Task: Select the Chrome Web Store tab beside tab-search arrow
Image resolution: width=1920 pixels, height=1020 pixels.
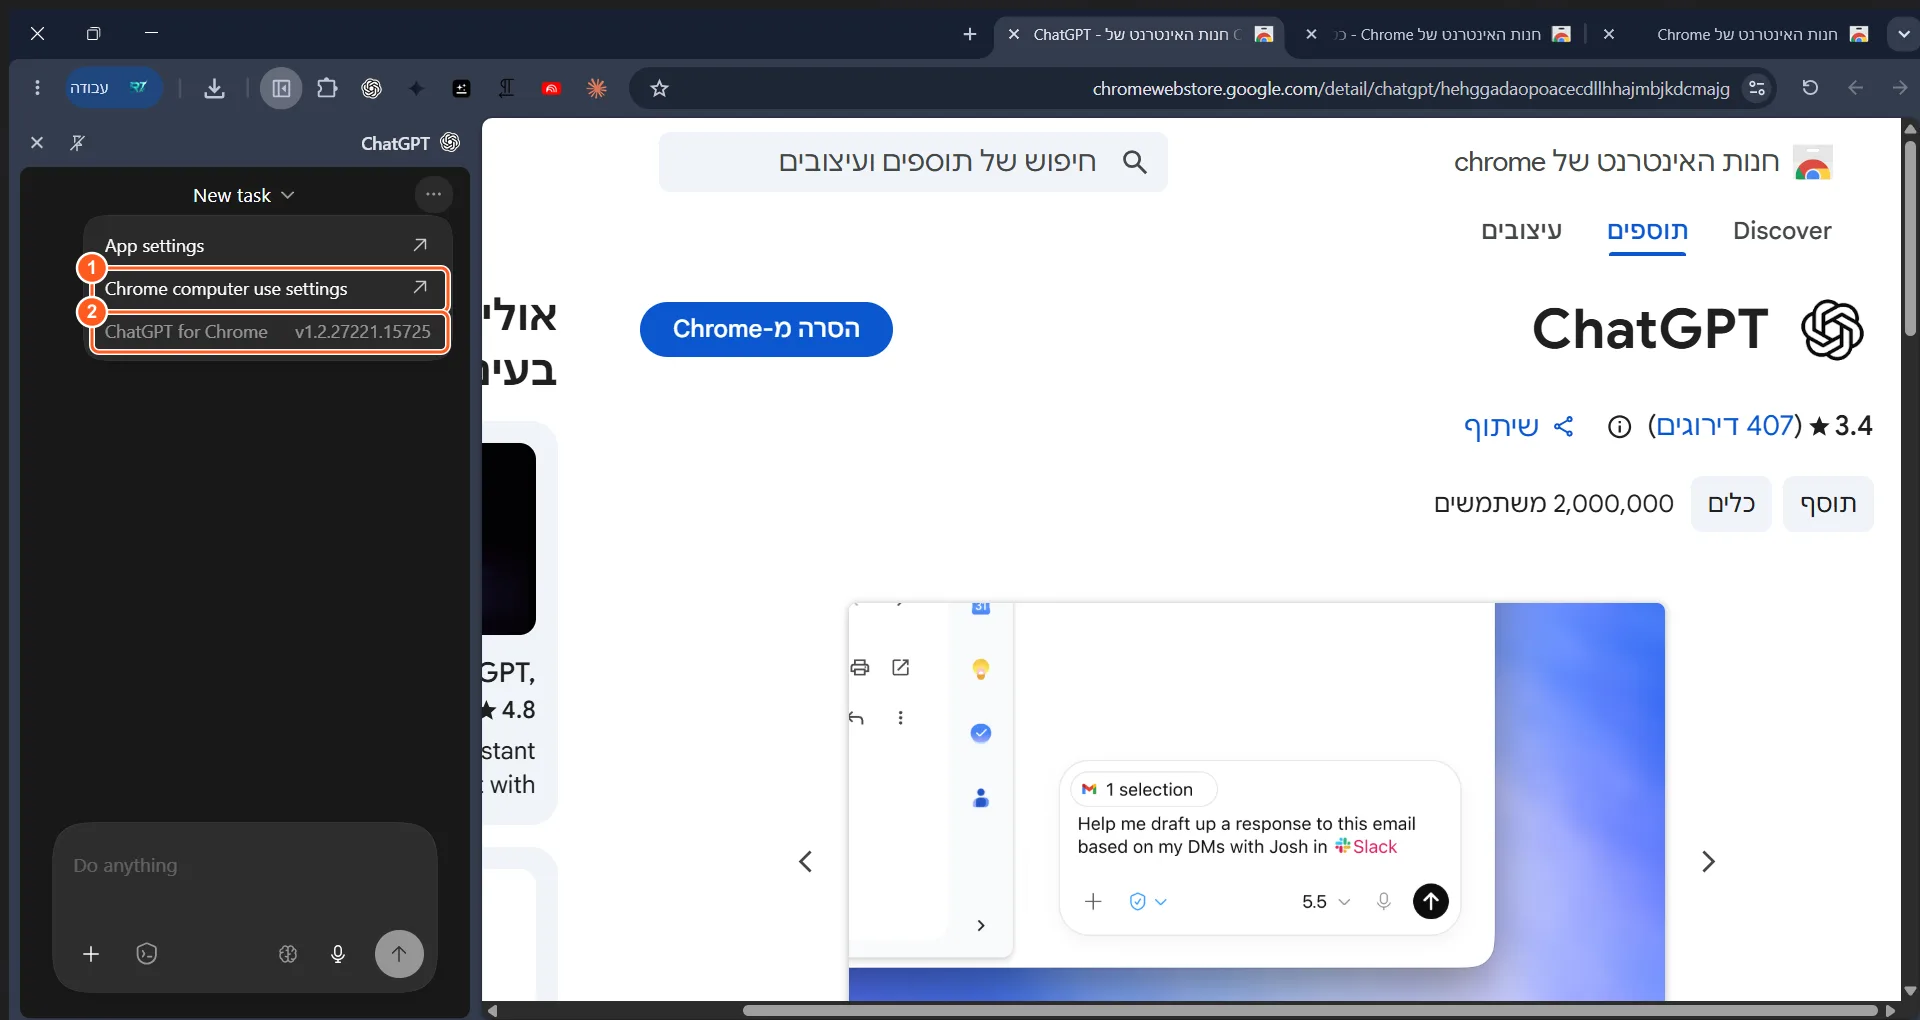Action: tap(1745, 34)
